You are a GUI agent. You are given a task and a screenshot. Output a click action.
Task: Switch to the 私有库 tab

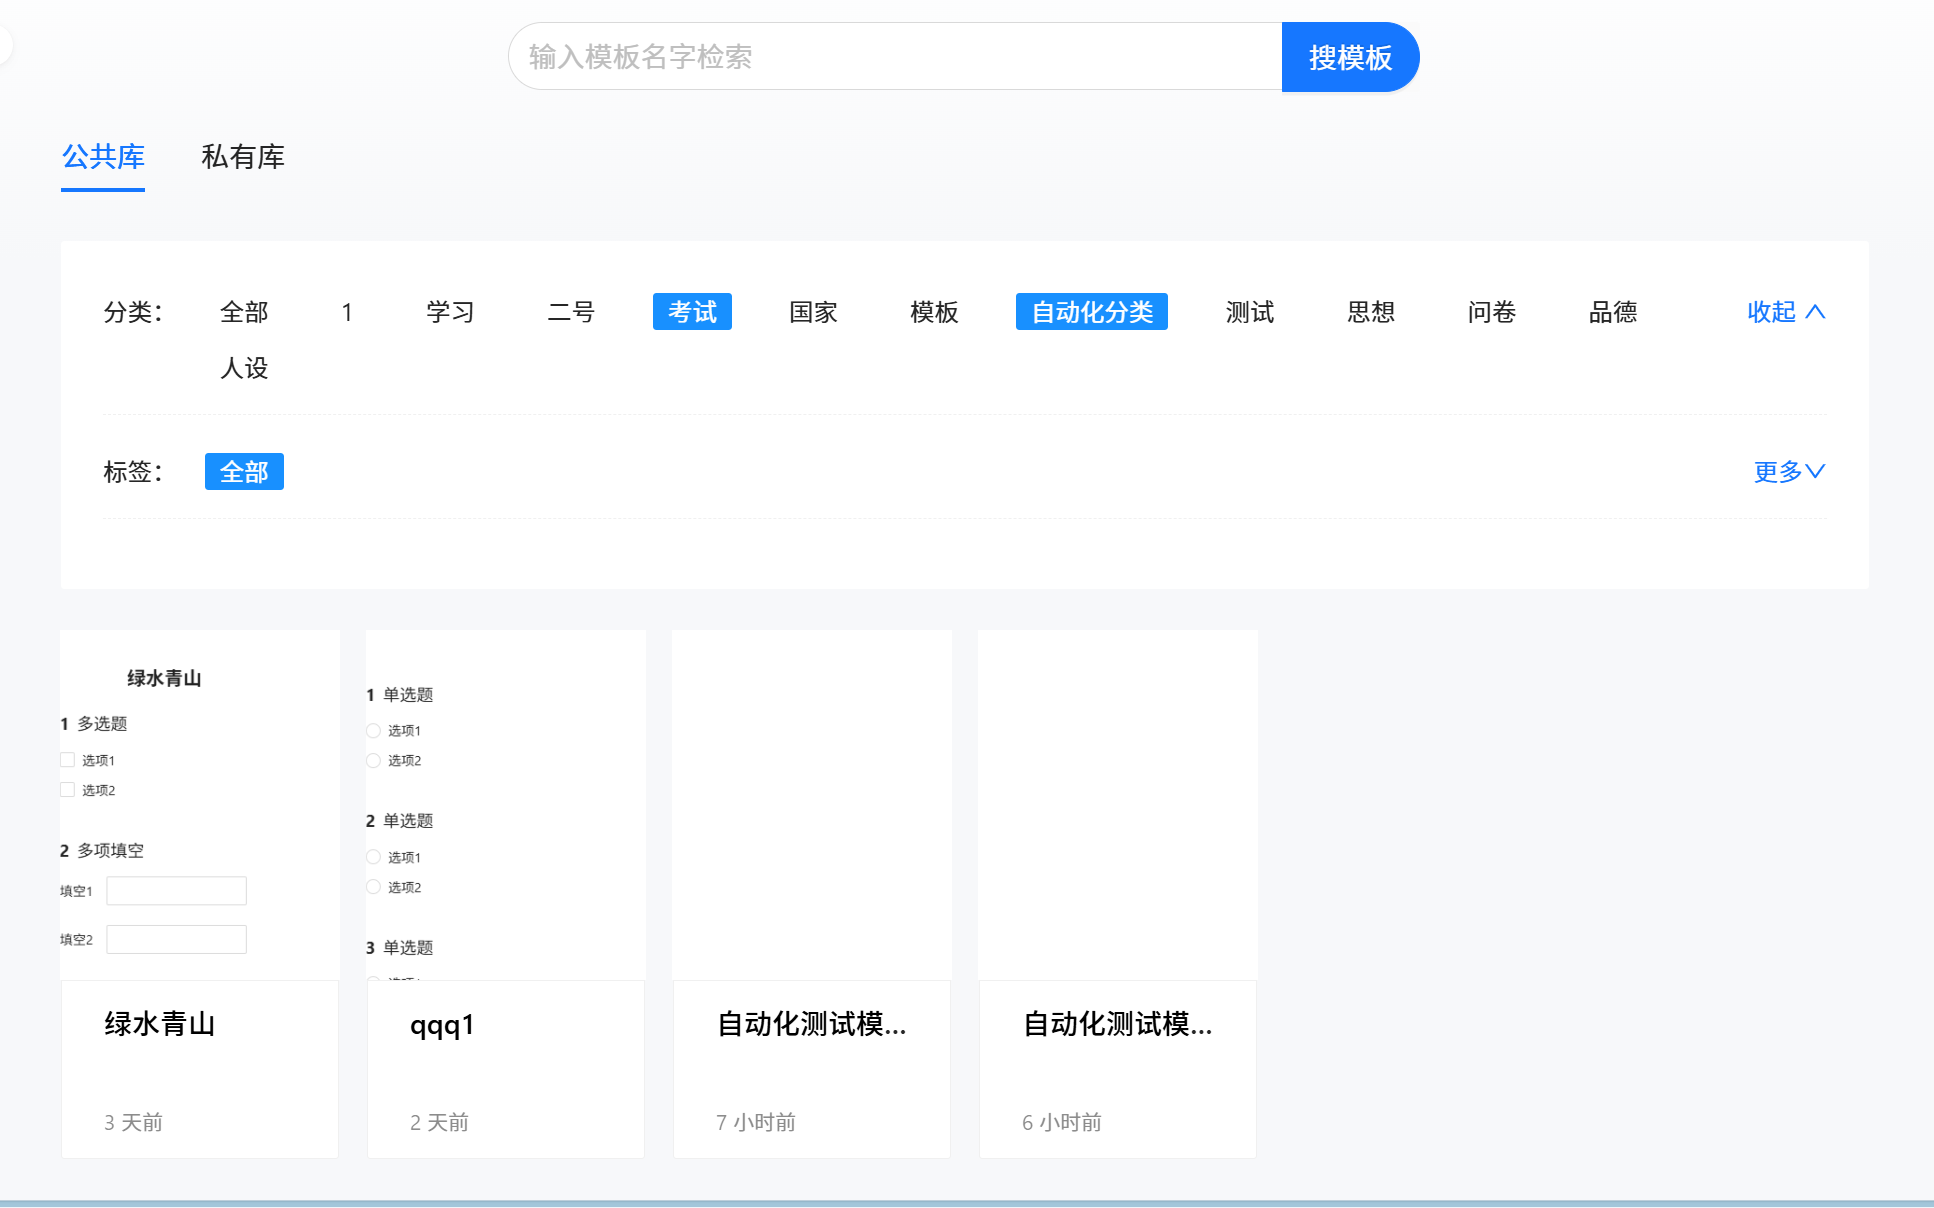(243, 157)
